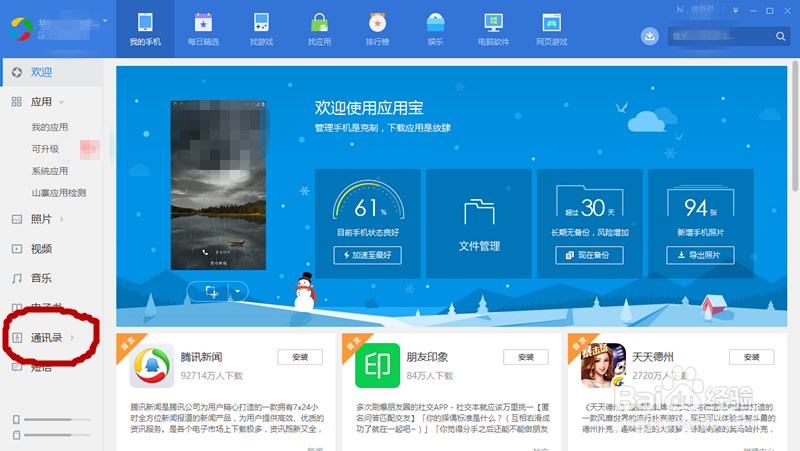Focus the search input field
The width and height of the screenshot is (800, 451).
(721, 36)
